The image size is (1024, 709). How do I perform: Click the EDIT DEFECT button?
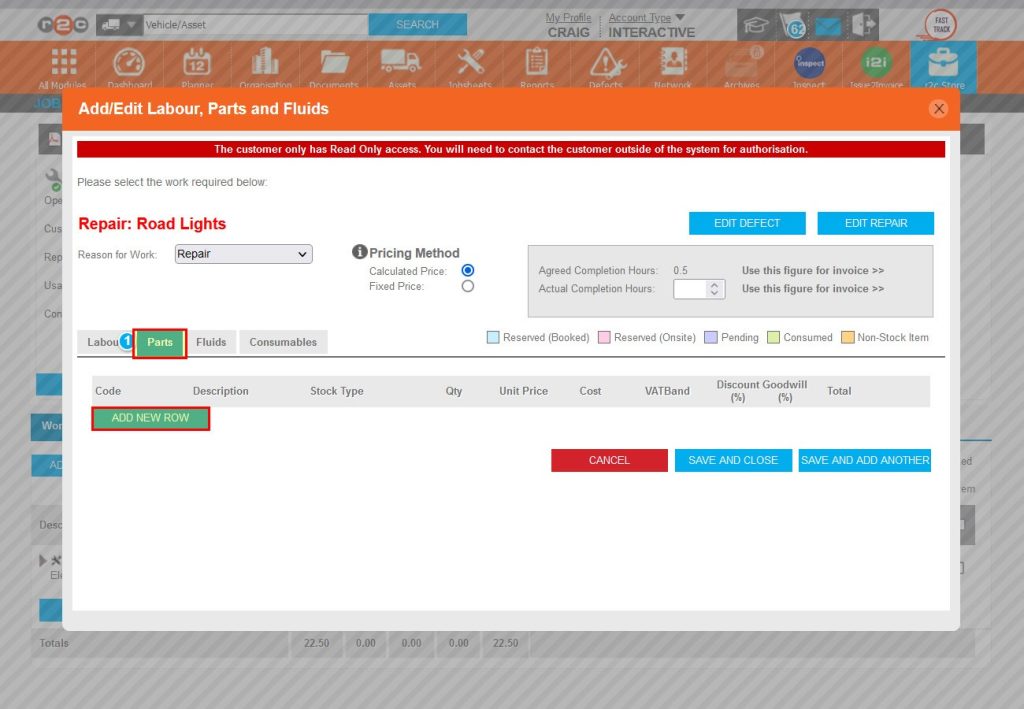point(746,223)
